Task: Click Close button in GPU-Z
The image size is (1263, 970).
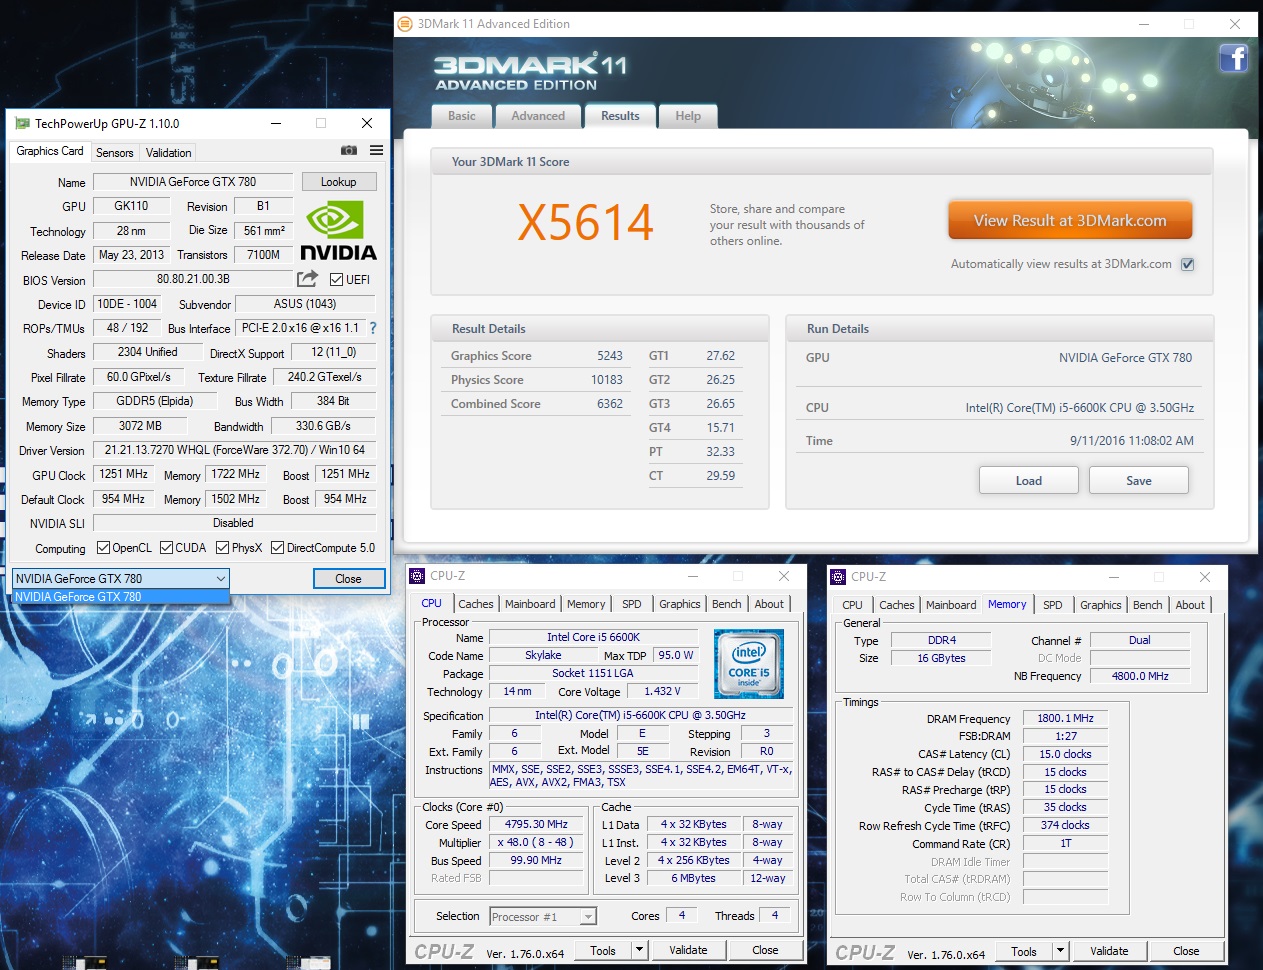Action: click(x=348, y=579)
